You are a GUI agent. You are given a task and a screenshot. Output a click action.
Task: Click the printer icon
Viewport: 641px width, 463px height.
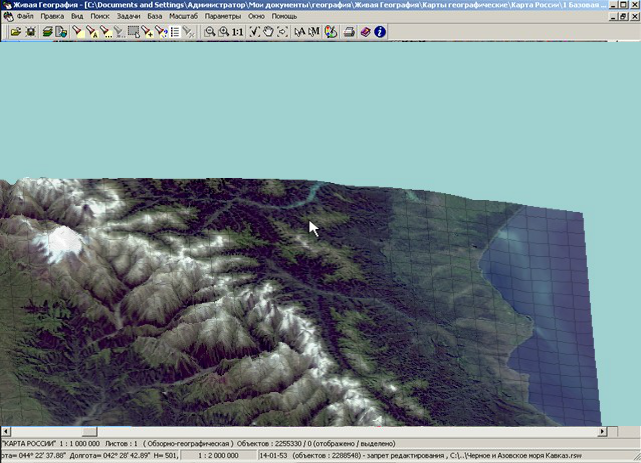coord(349,32)
